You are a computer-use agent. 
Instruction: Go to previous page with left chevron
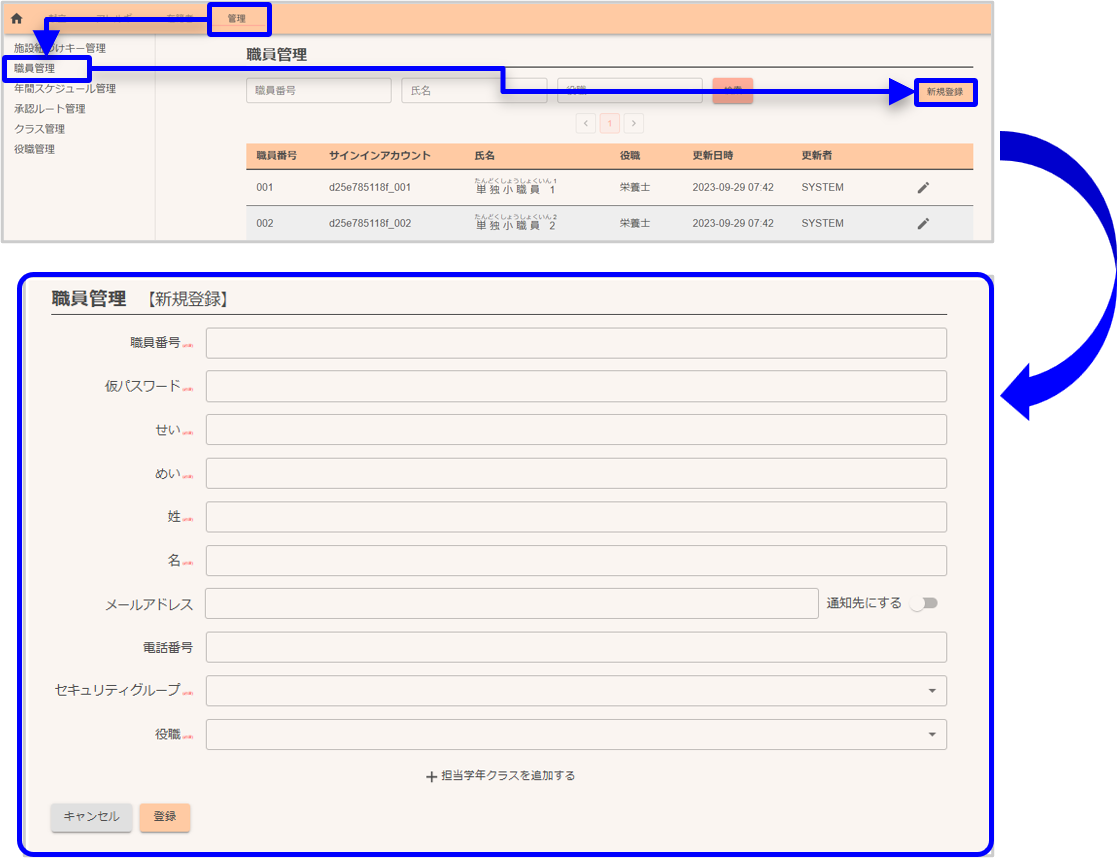coord(586,123)
